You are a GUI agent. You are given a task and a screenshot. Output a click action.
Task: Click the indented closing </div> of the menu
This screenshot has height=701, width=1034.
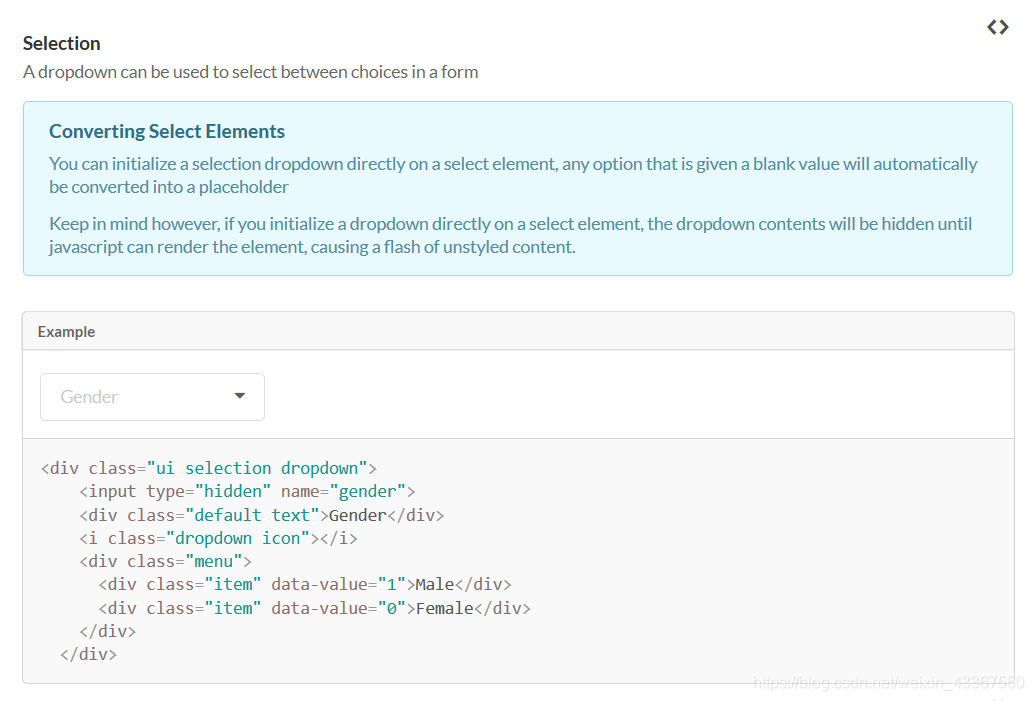pyautogui.click(x=107, y=631)
